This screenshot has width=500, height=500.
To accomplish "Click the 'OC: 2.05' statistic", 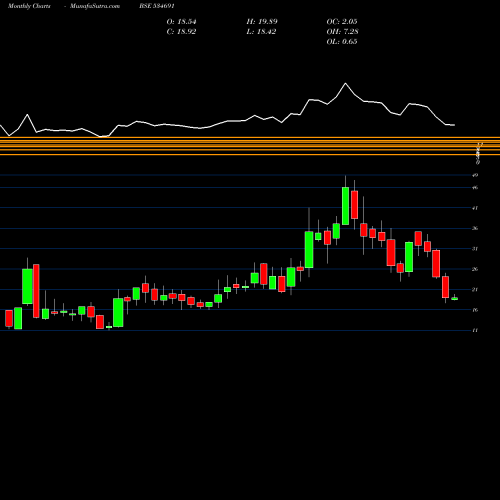I will (x=342, y=22).
